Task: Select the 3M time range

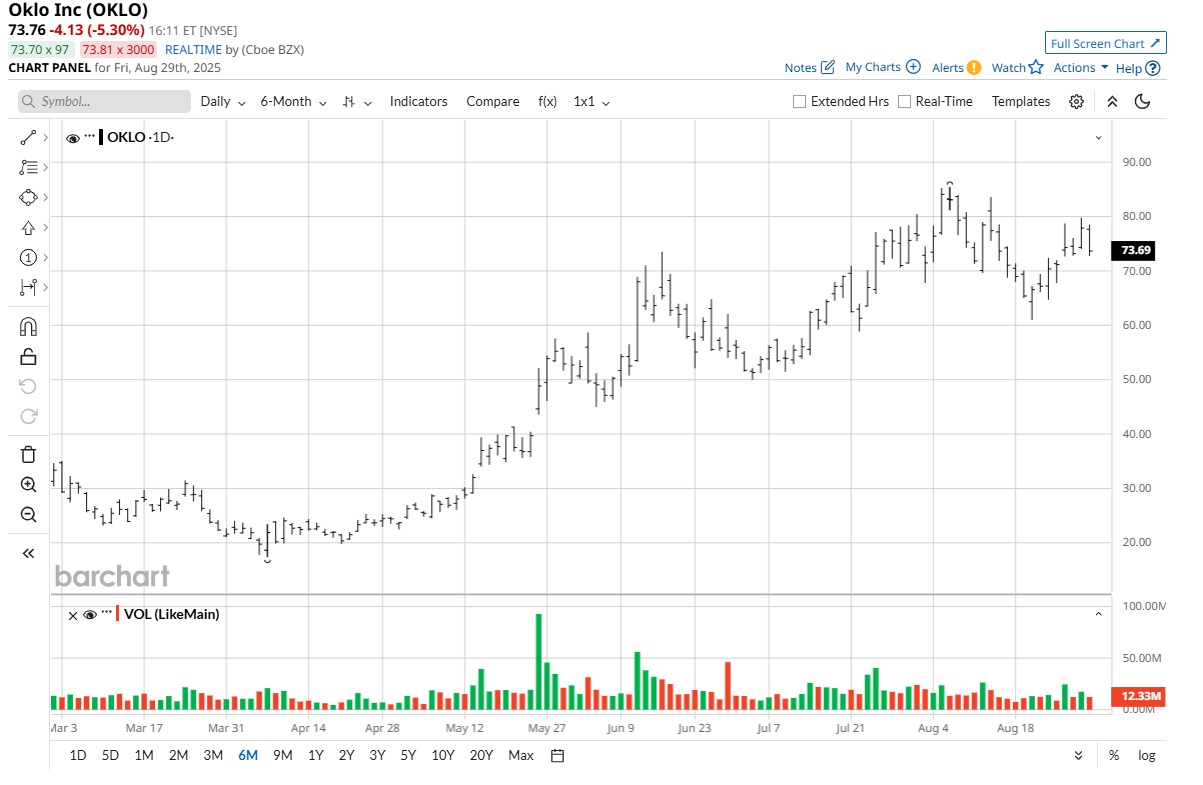Action: click(213, 755)
